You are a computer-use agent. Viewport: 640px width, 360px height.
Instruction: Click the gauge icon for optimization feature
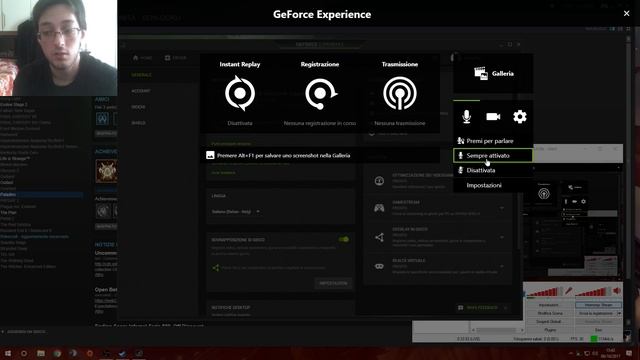pyautogui.click(x=379, y=181)
